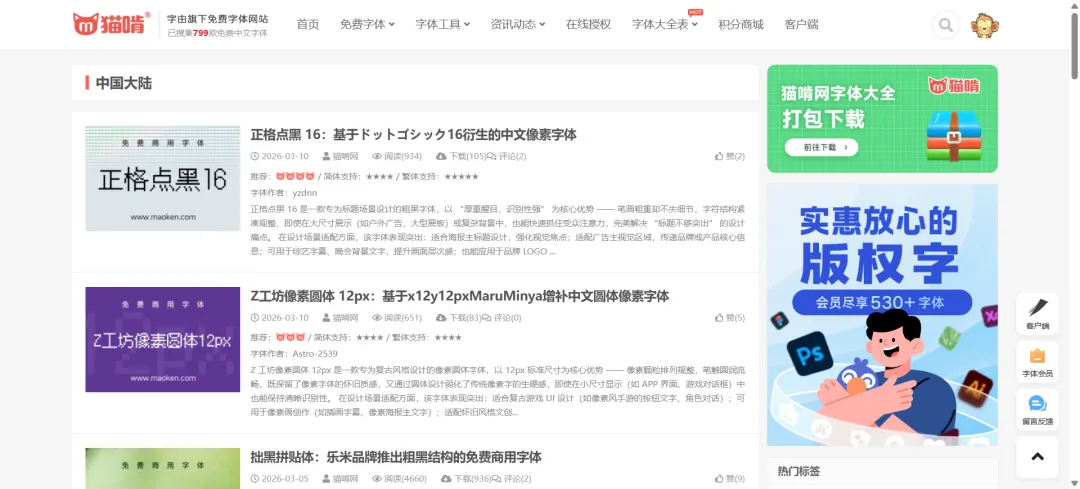The height and width of the screenshot is (489, 1080).
Task: Open article title 拙黑拼贴体
Action: (396, 457)
